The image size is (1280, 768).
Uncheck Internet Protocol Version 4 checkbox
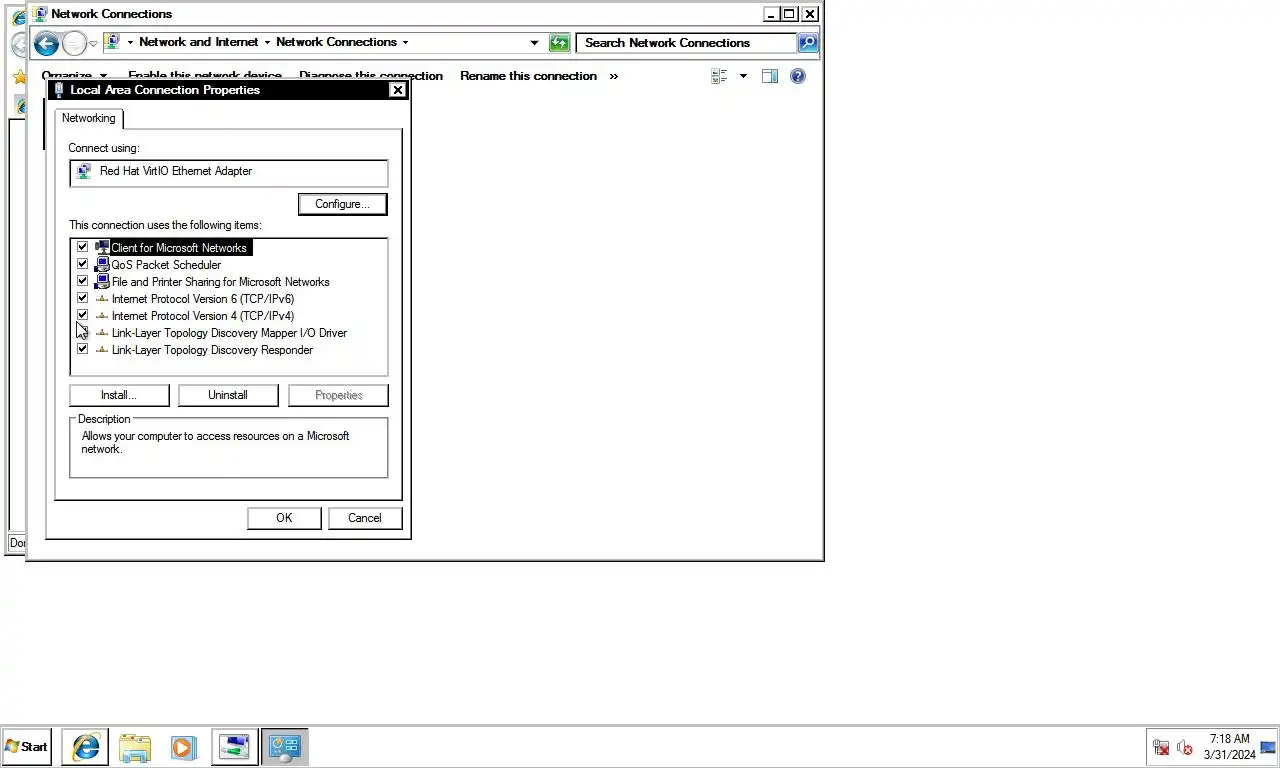83,315
